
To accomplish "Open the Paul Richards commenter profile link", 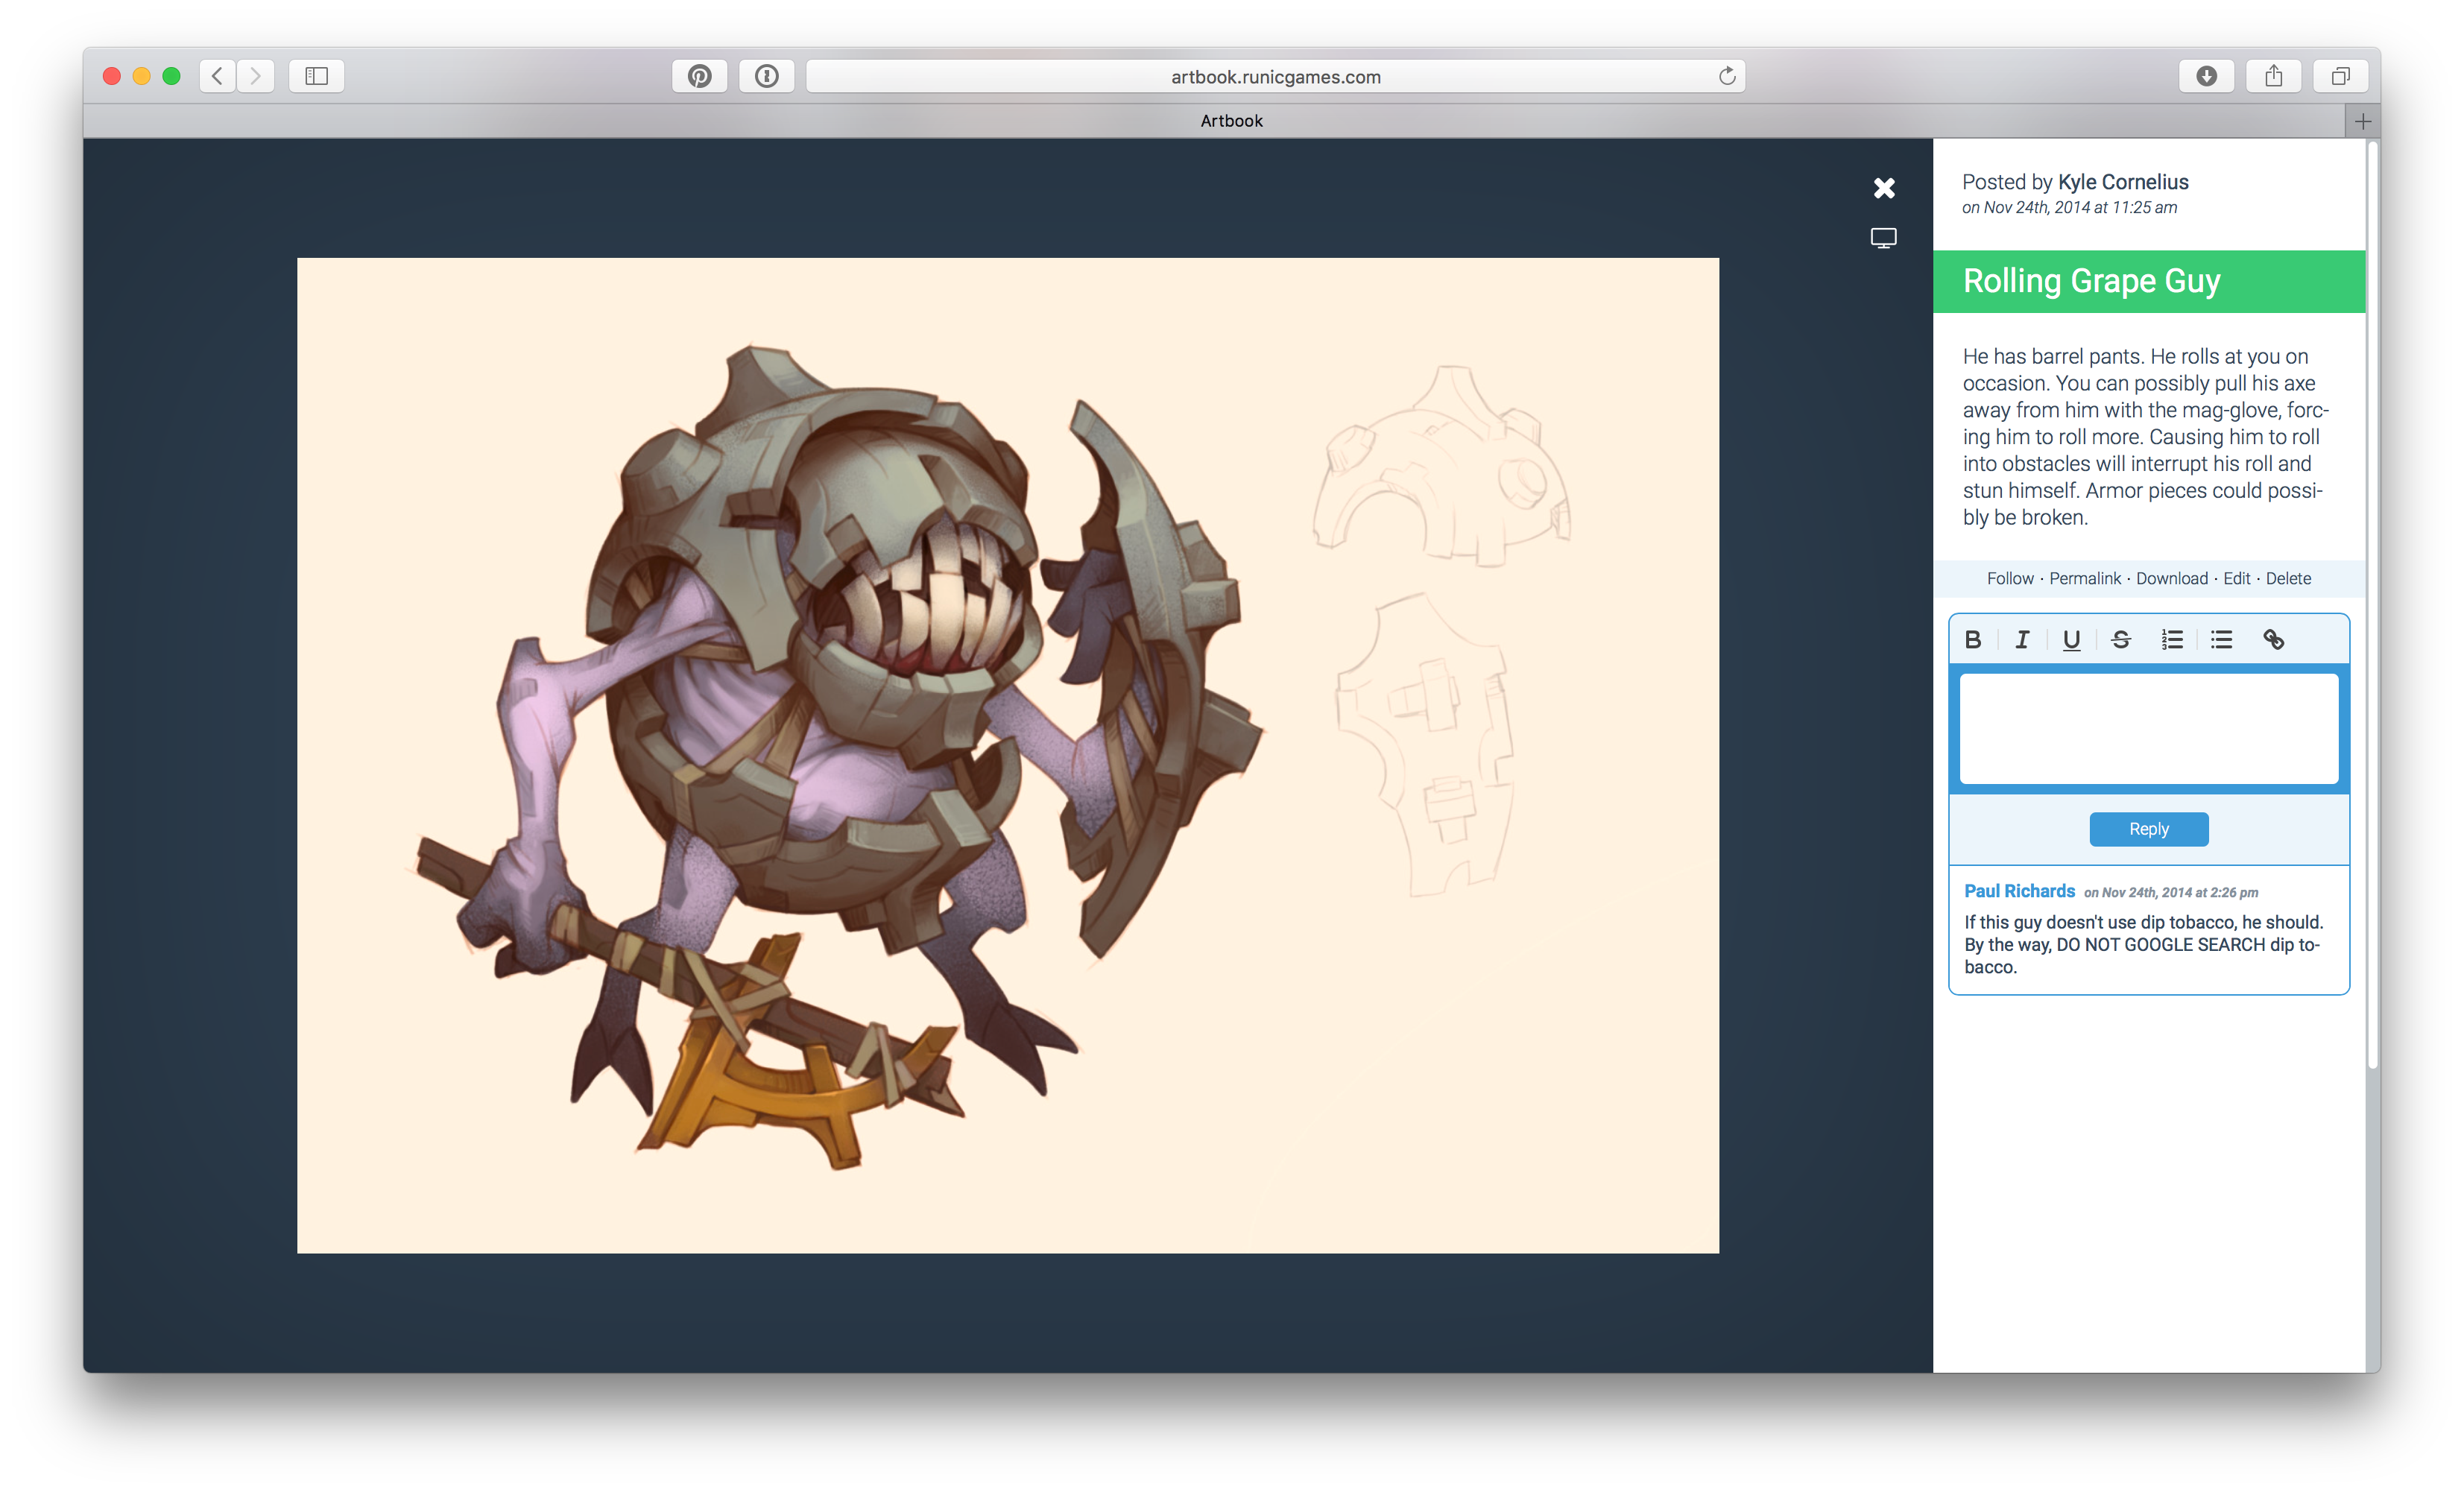I will [2019, 891].
